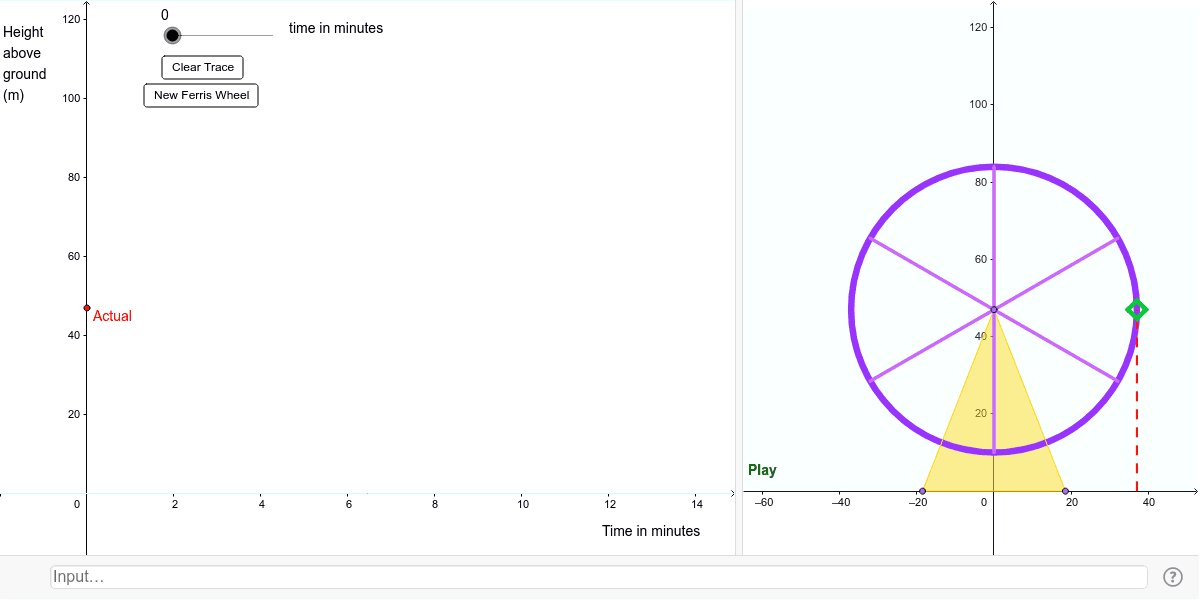The height and width of the screenshot is (600, 1200).
Task: Click the left base point of yellow support
Action: pos(922,491)
